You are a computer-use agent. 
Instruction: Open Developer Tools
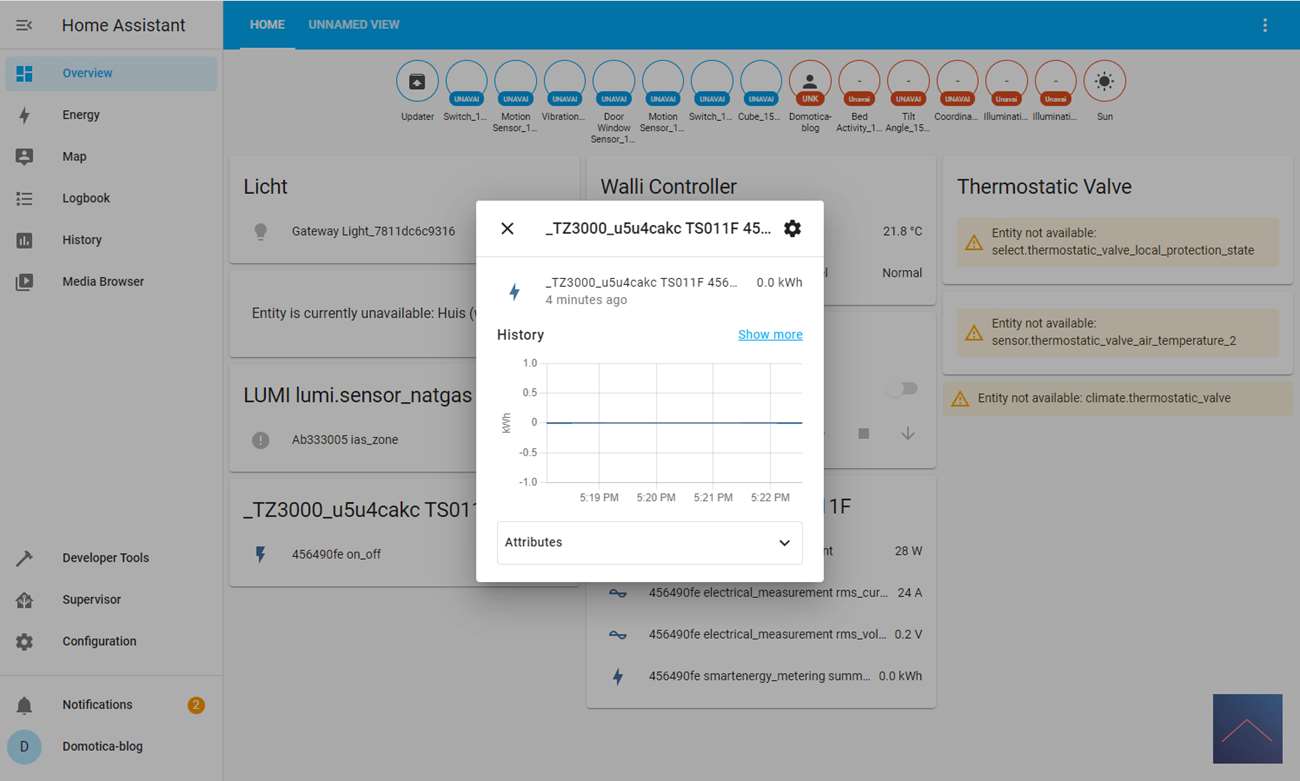(x=105, y=558)
